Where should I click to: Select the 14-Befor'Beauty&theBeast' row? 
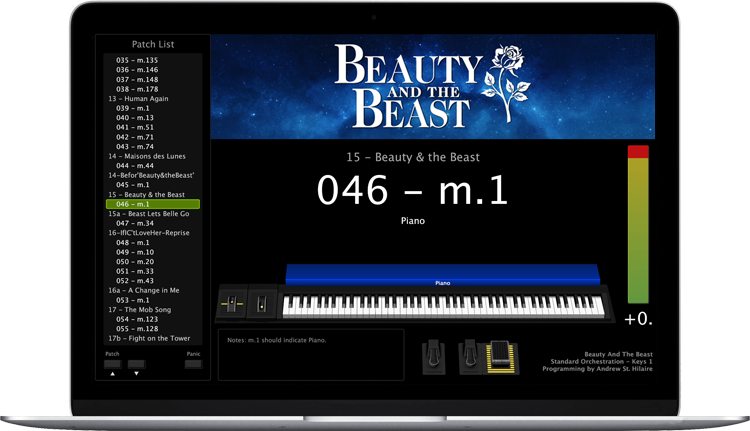[153, 175]
